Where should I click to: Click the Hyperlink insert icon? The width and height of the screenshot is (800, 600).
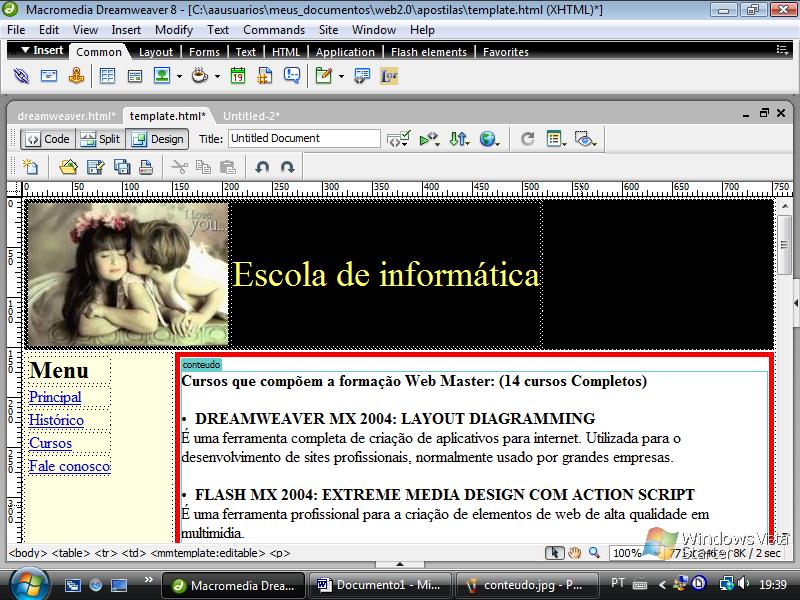(21, 76)
